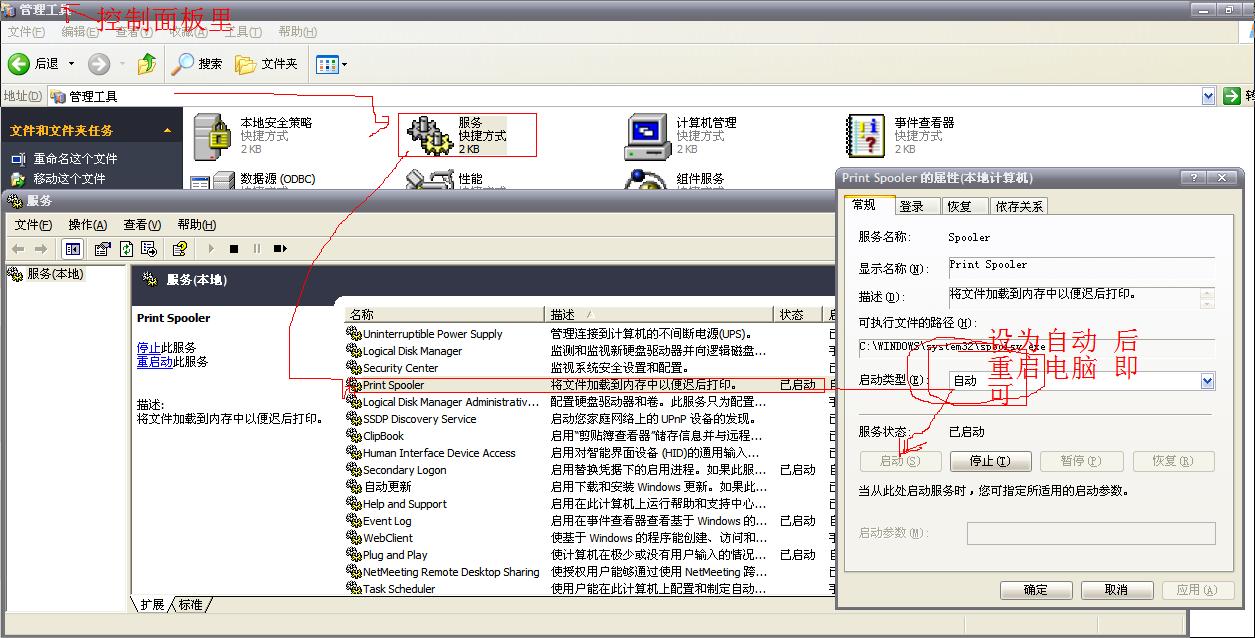Open 帮助(H) menu in 服务 window
The image size is (1255, 638).
point(196,225)
